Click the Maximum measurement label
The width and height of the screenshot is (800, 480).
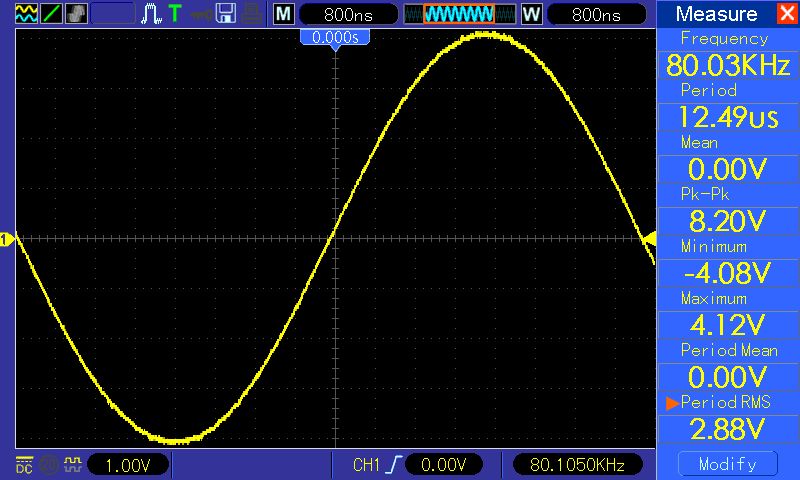click(x=714, y=298)
